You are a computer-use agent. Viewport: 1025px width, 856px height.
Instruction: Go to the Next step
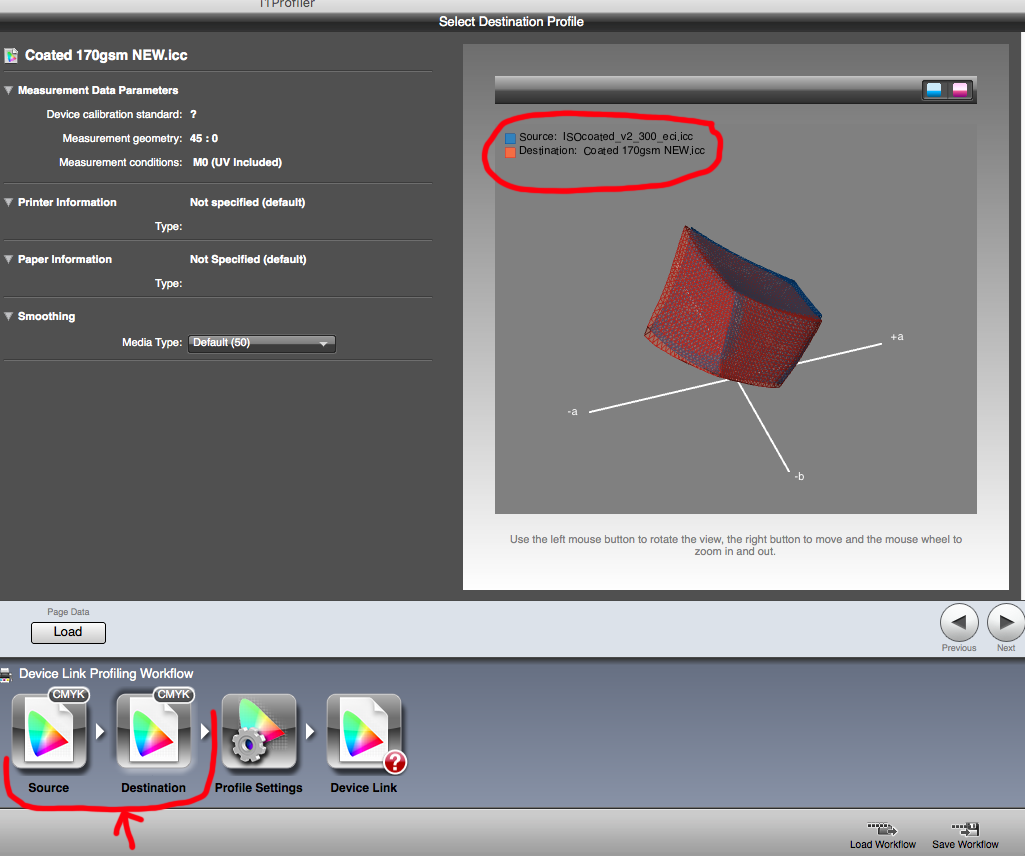[1006, 623]
